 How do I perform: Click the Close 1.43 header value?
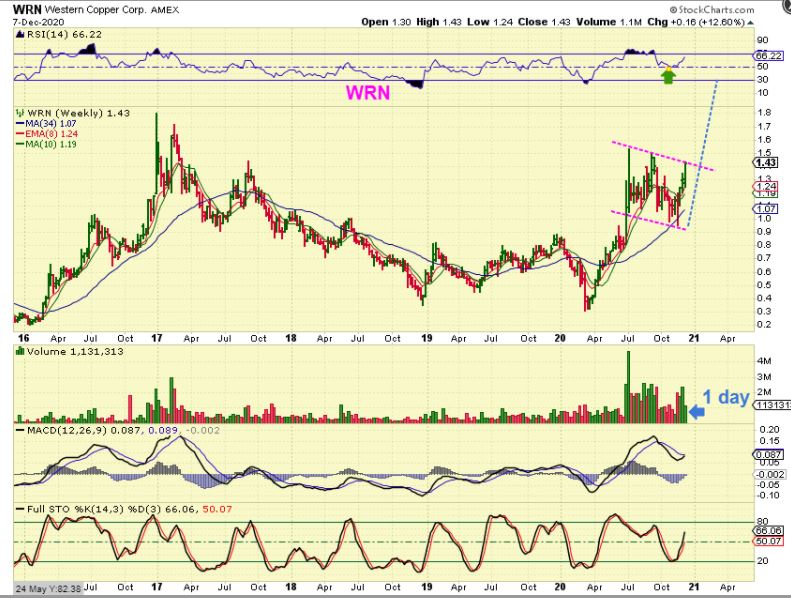tap(544, 22)
